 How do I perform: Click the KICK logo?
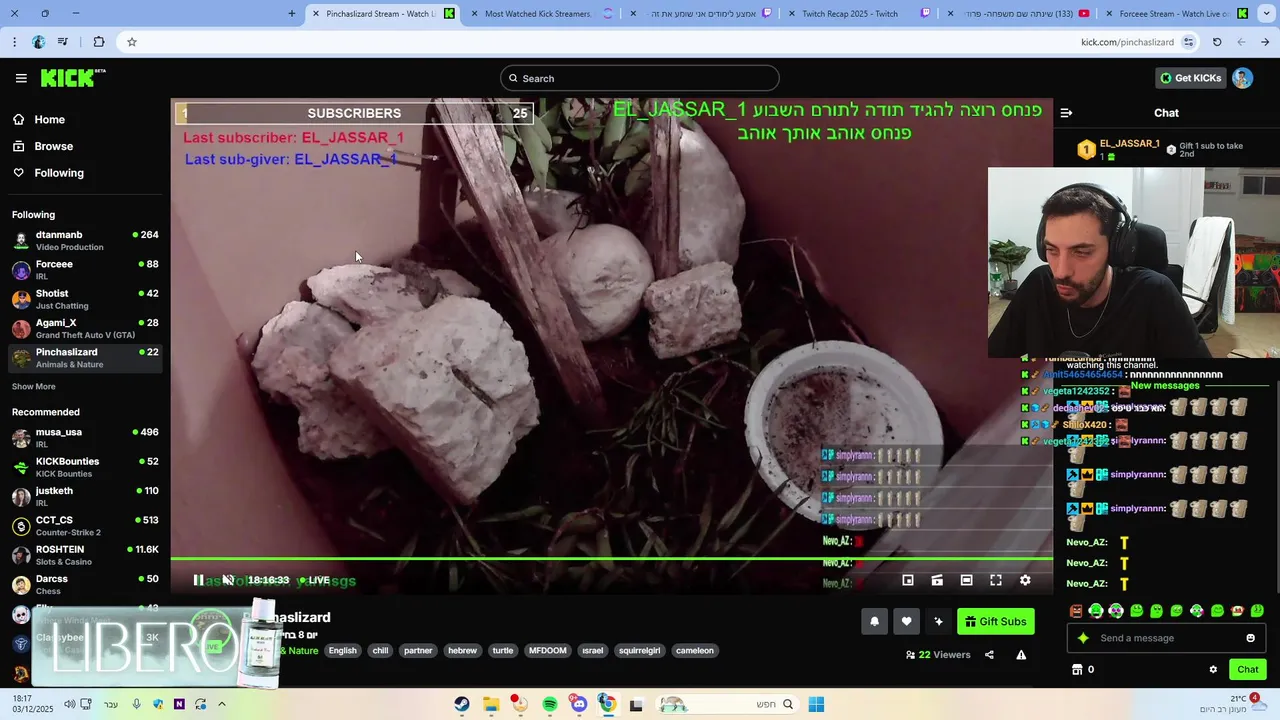coord(72,78)
